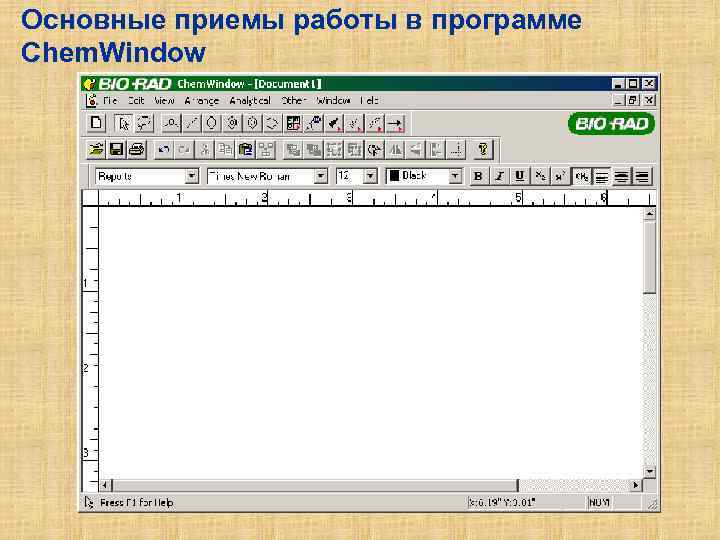The width and height of the screenshot is (720, 540).
Task: Toggle Italic text formatting
Action: [499, 176]
